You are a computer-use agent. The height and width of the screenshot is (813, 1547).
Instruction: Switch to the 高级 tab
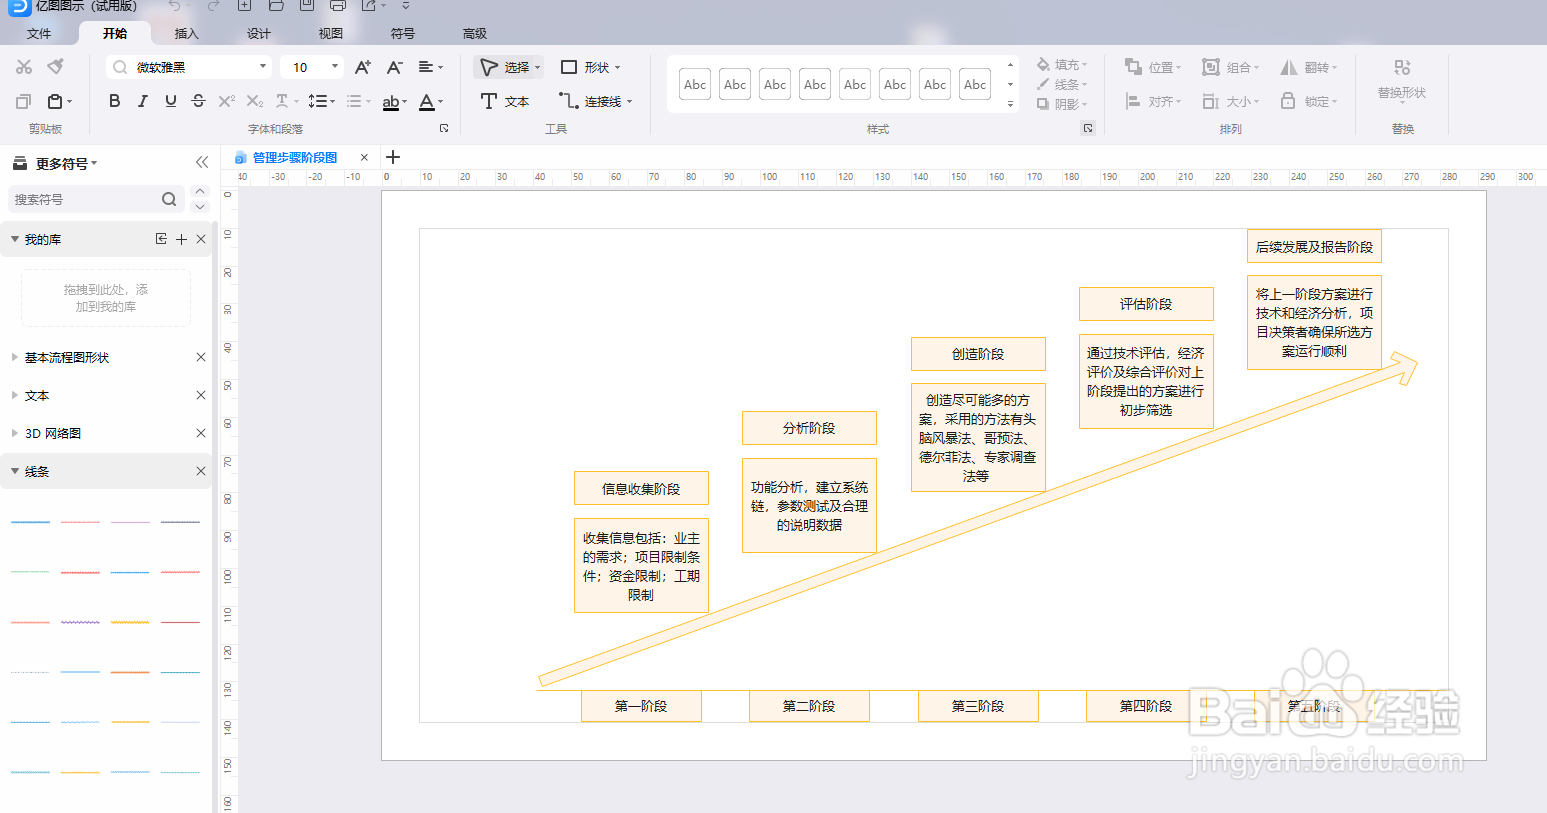click(475, 33)
